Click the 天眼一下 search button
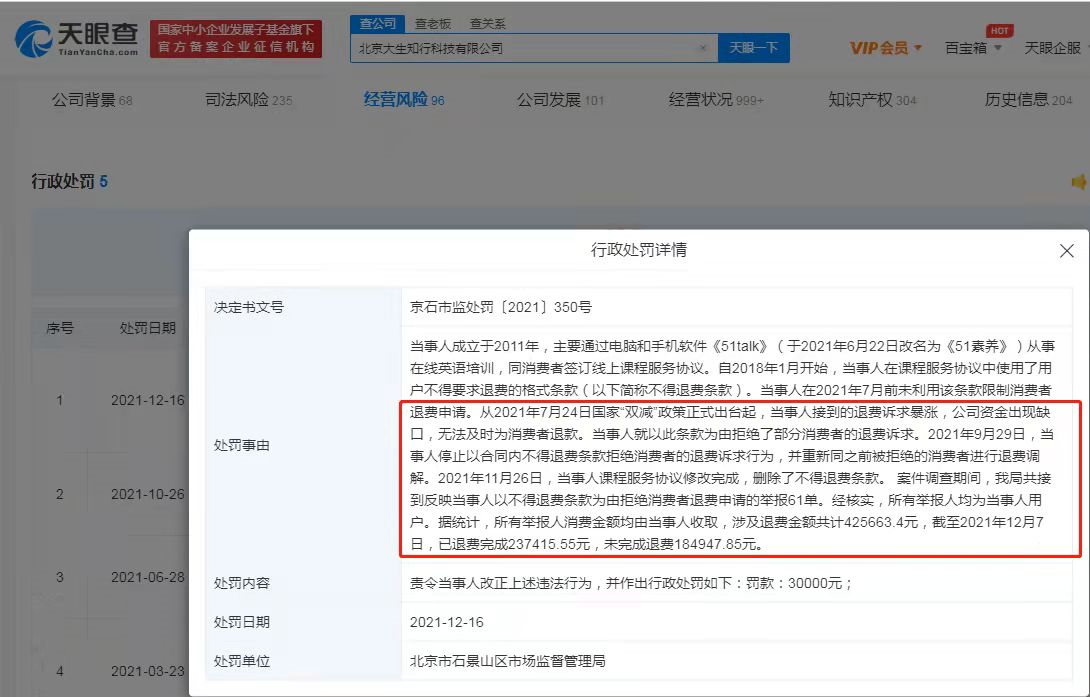The image size is (1090, 697). pos(754,48)
